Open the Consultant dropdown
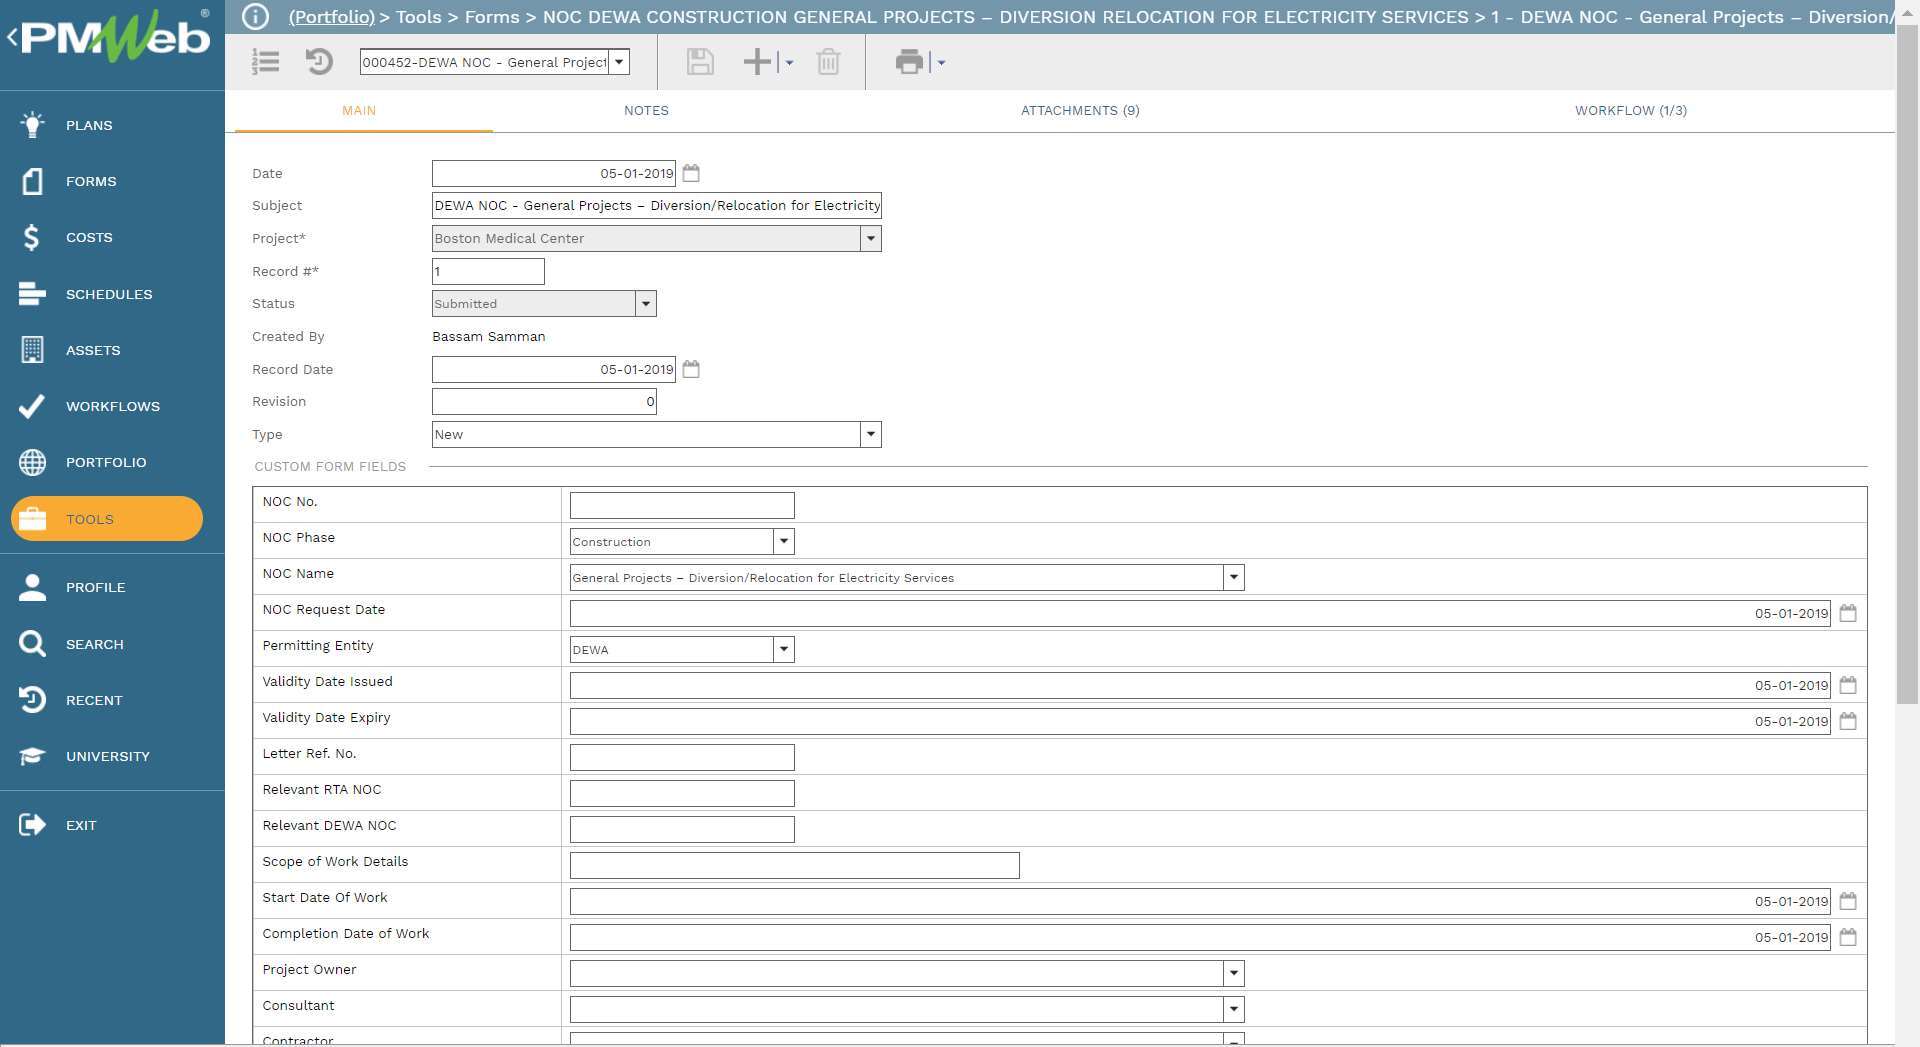This screenshot has height=1047, width=1920. pos(1234,1009)
